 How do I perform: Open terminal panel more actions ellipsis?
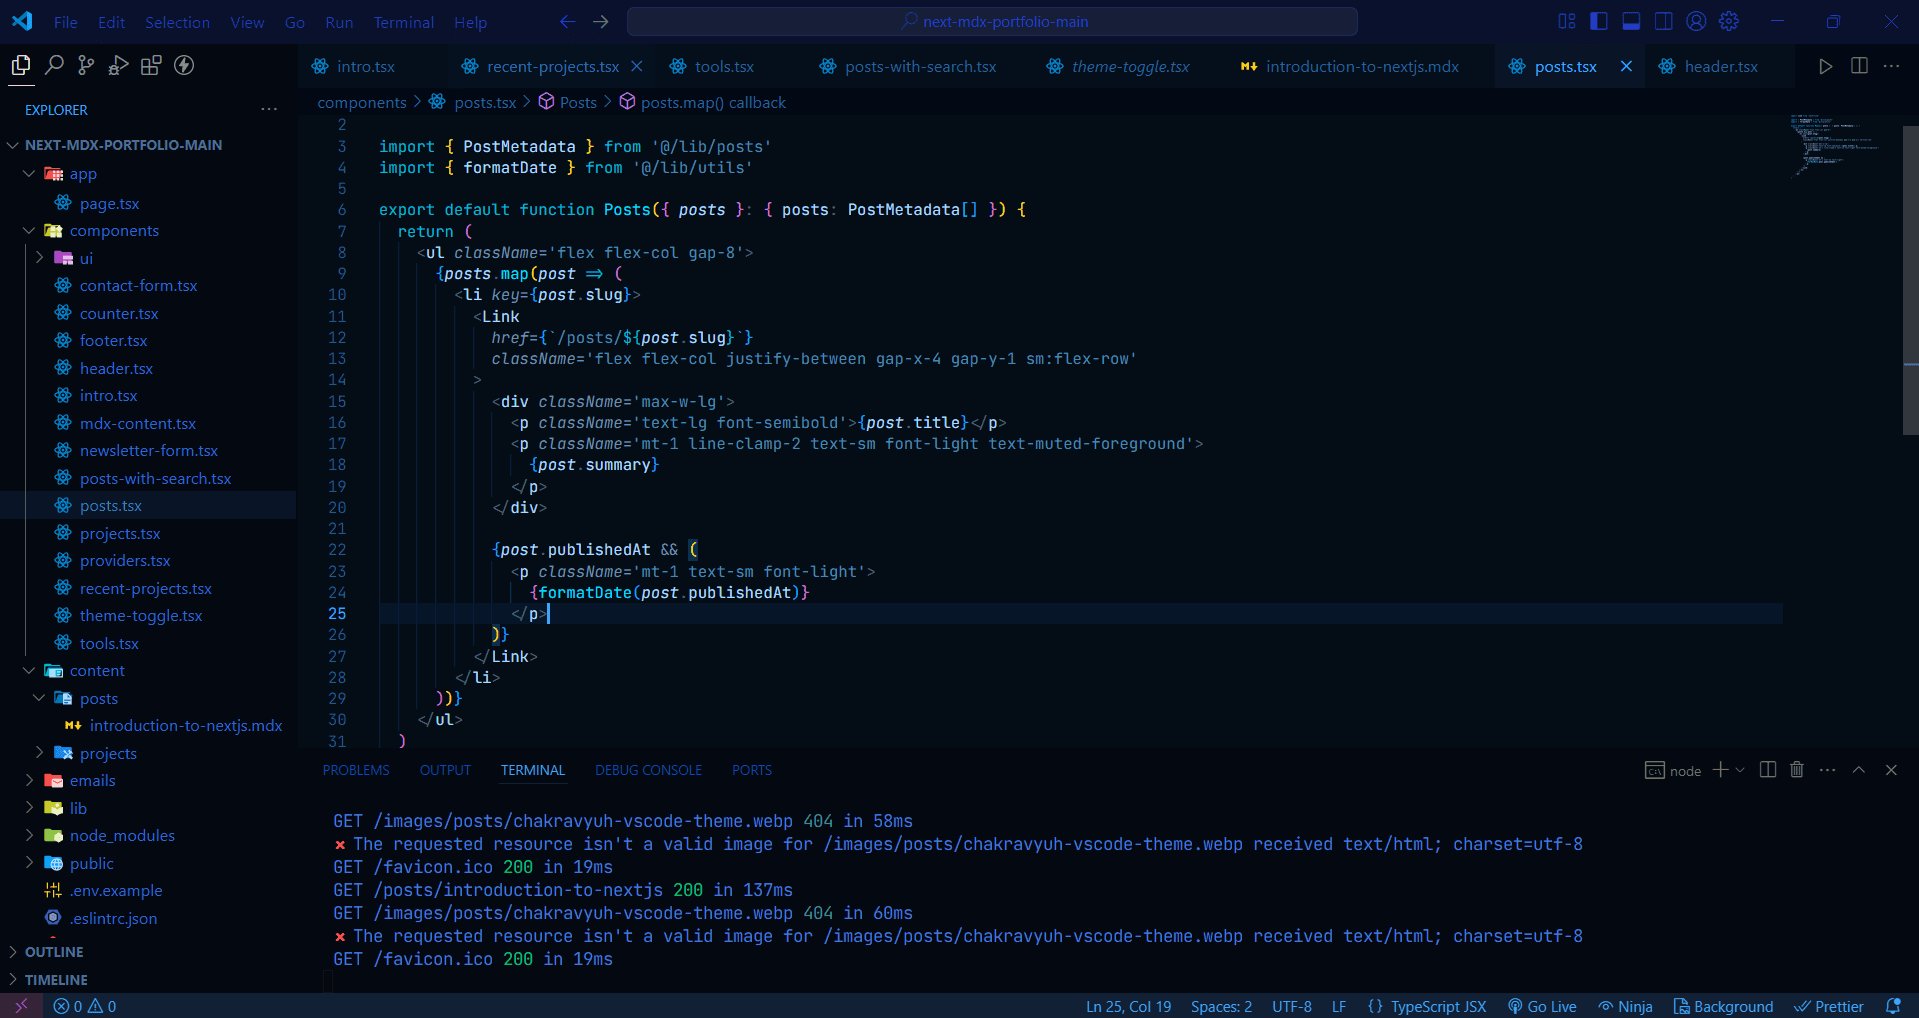1827,770
